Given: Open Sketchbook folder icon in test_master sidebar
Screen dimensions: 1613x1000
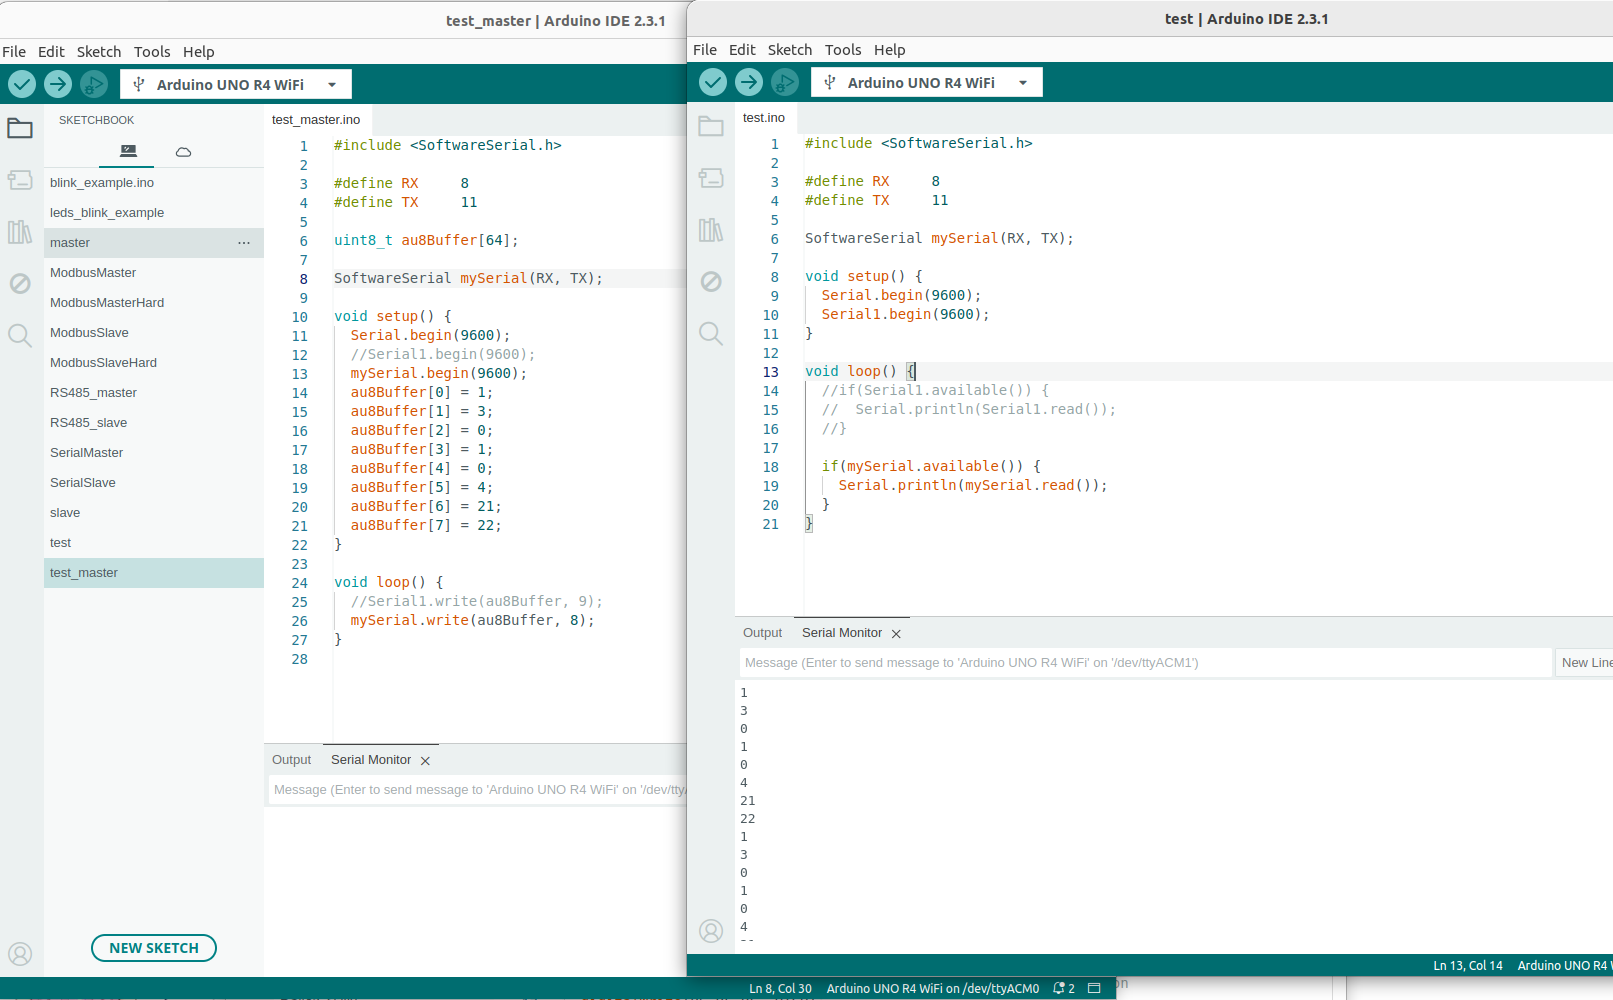Looking at the screenshot, I should point(20,128).
